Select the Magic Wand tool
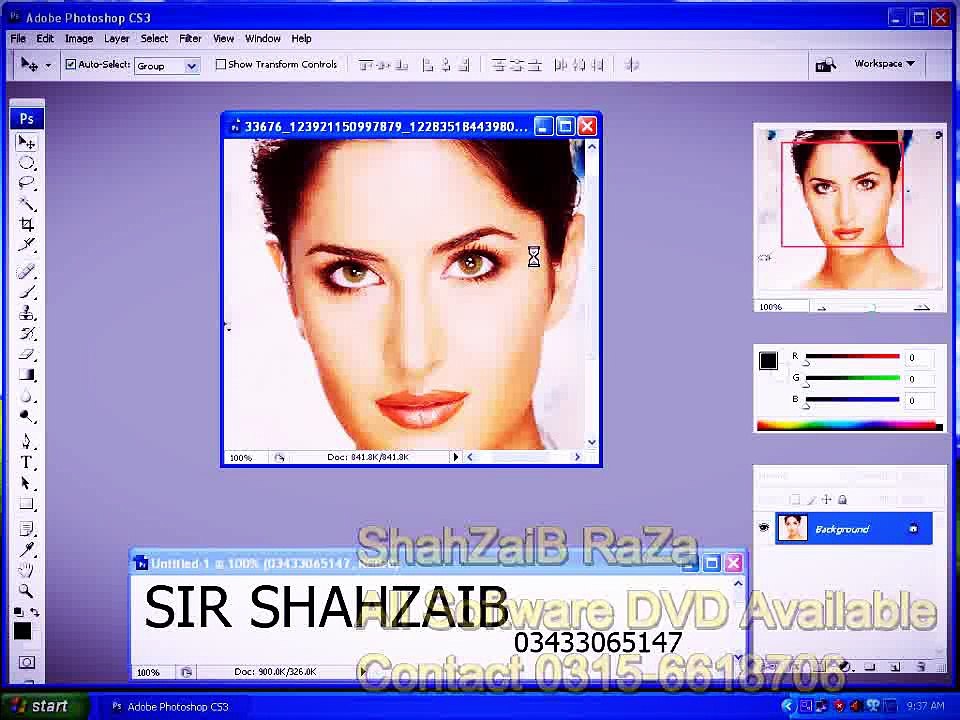Screen dimensions: 960x720 coord(26,203)
